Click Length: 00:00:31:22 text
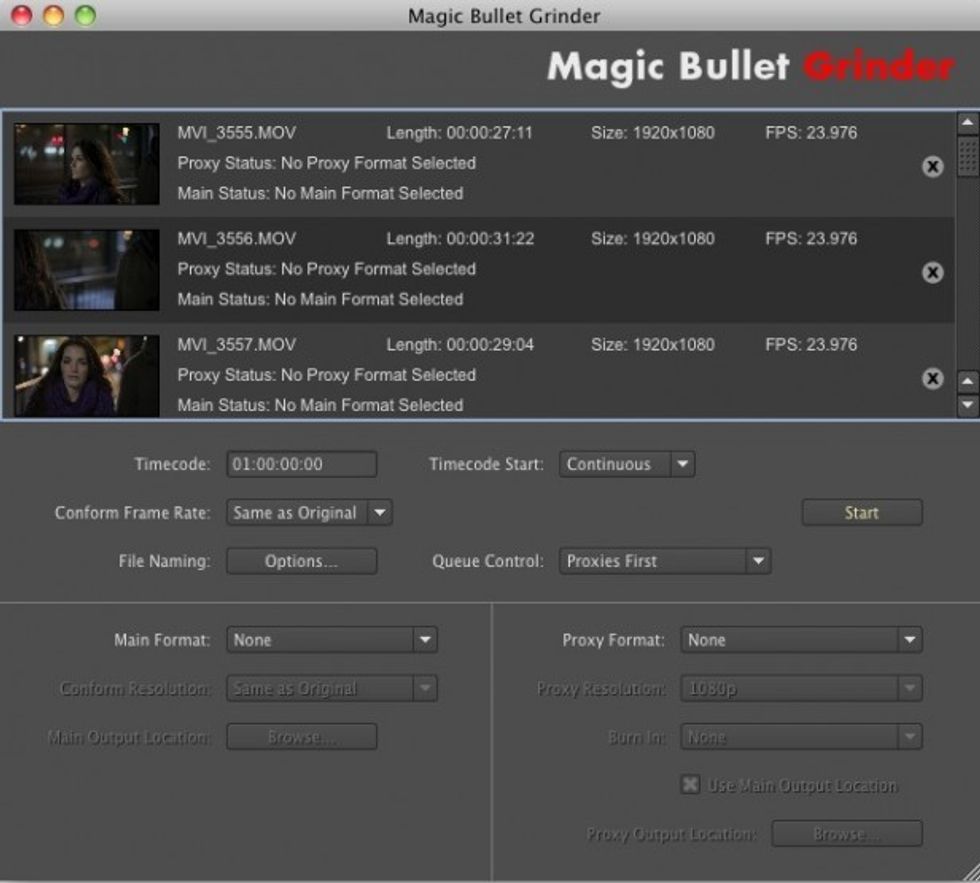980x883 pixels. pos(460,239)
